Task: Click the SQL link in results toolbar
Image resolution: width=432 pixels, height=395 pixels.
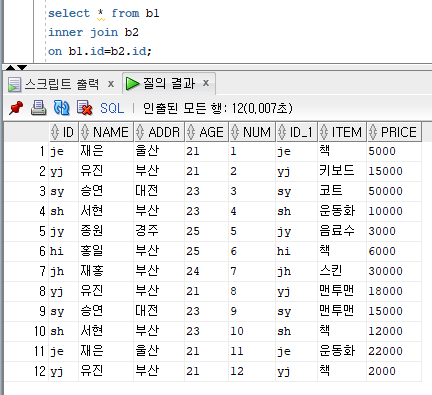Action: coord(112,108)
